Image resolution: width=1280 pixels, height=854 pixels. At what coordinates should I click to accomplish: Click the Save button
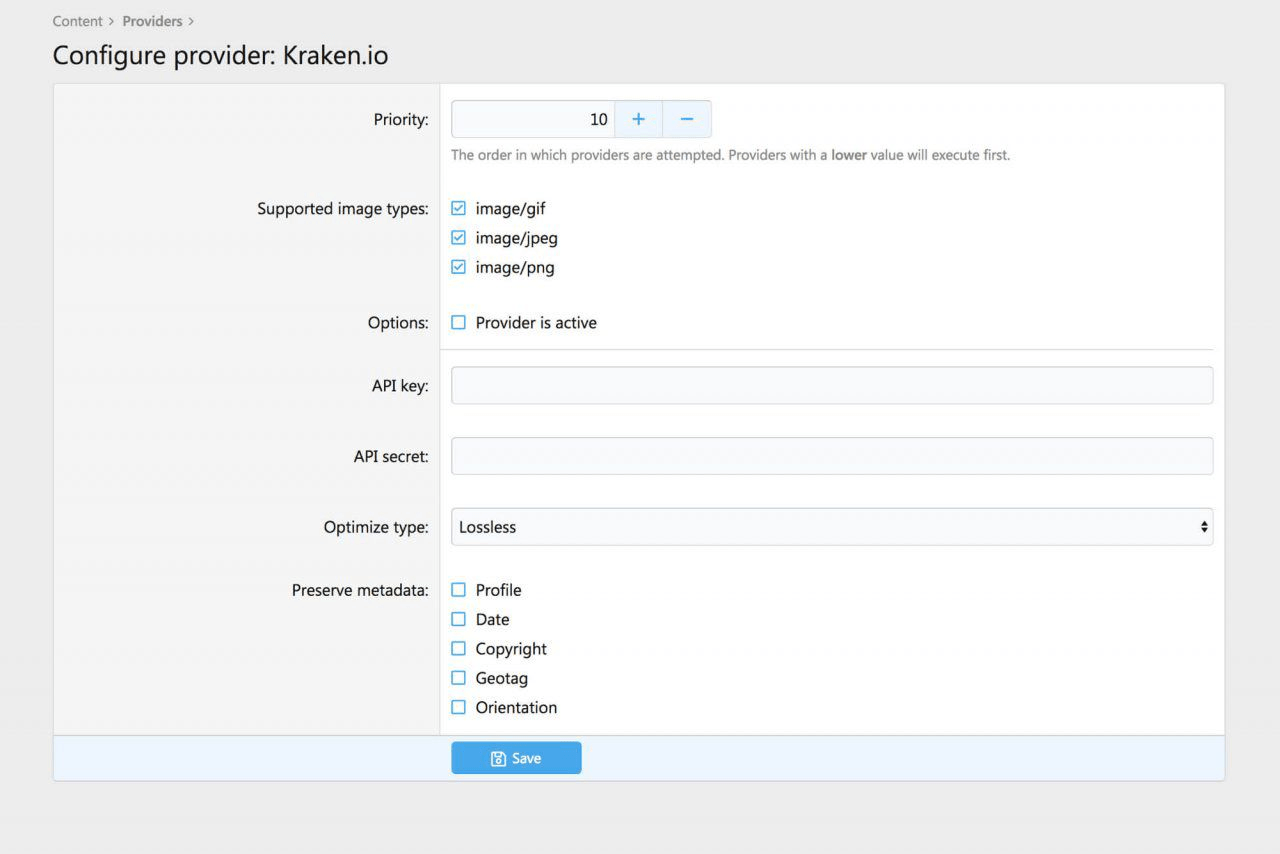516,758
